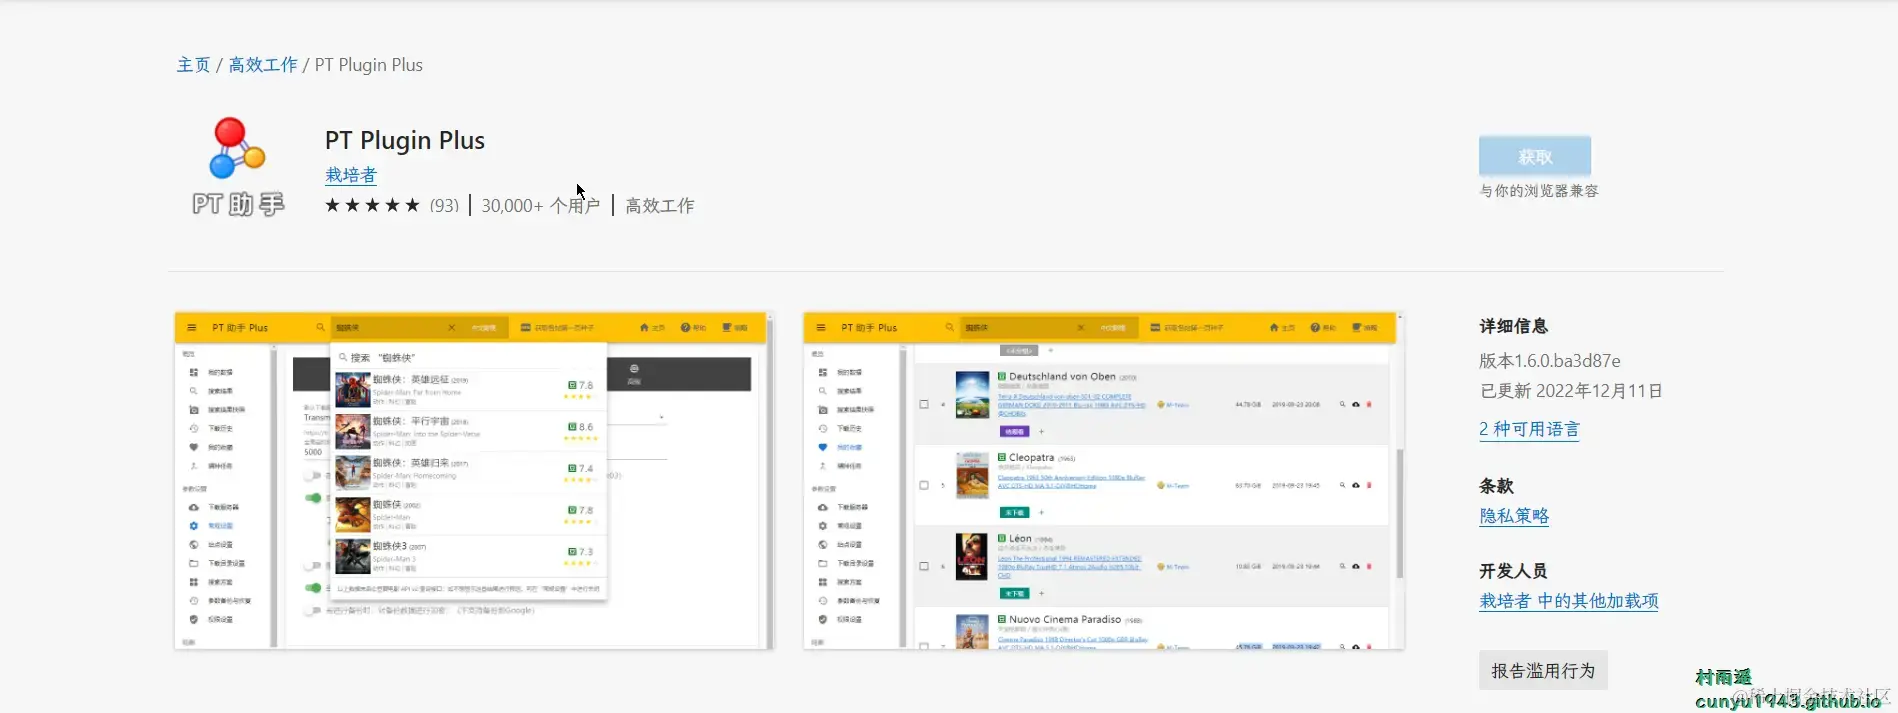Click the 高效工作 category beside user count
This screenshot has height=713, width=1898.
point(660,205)
